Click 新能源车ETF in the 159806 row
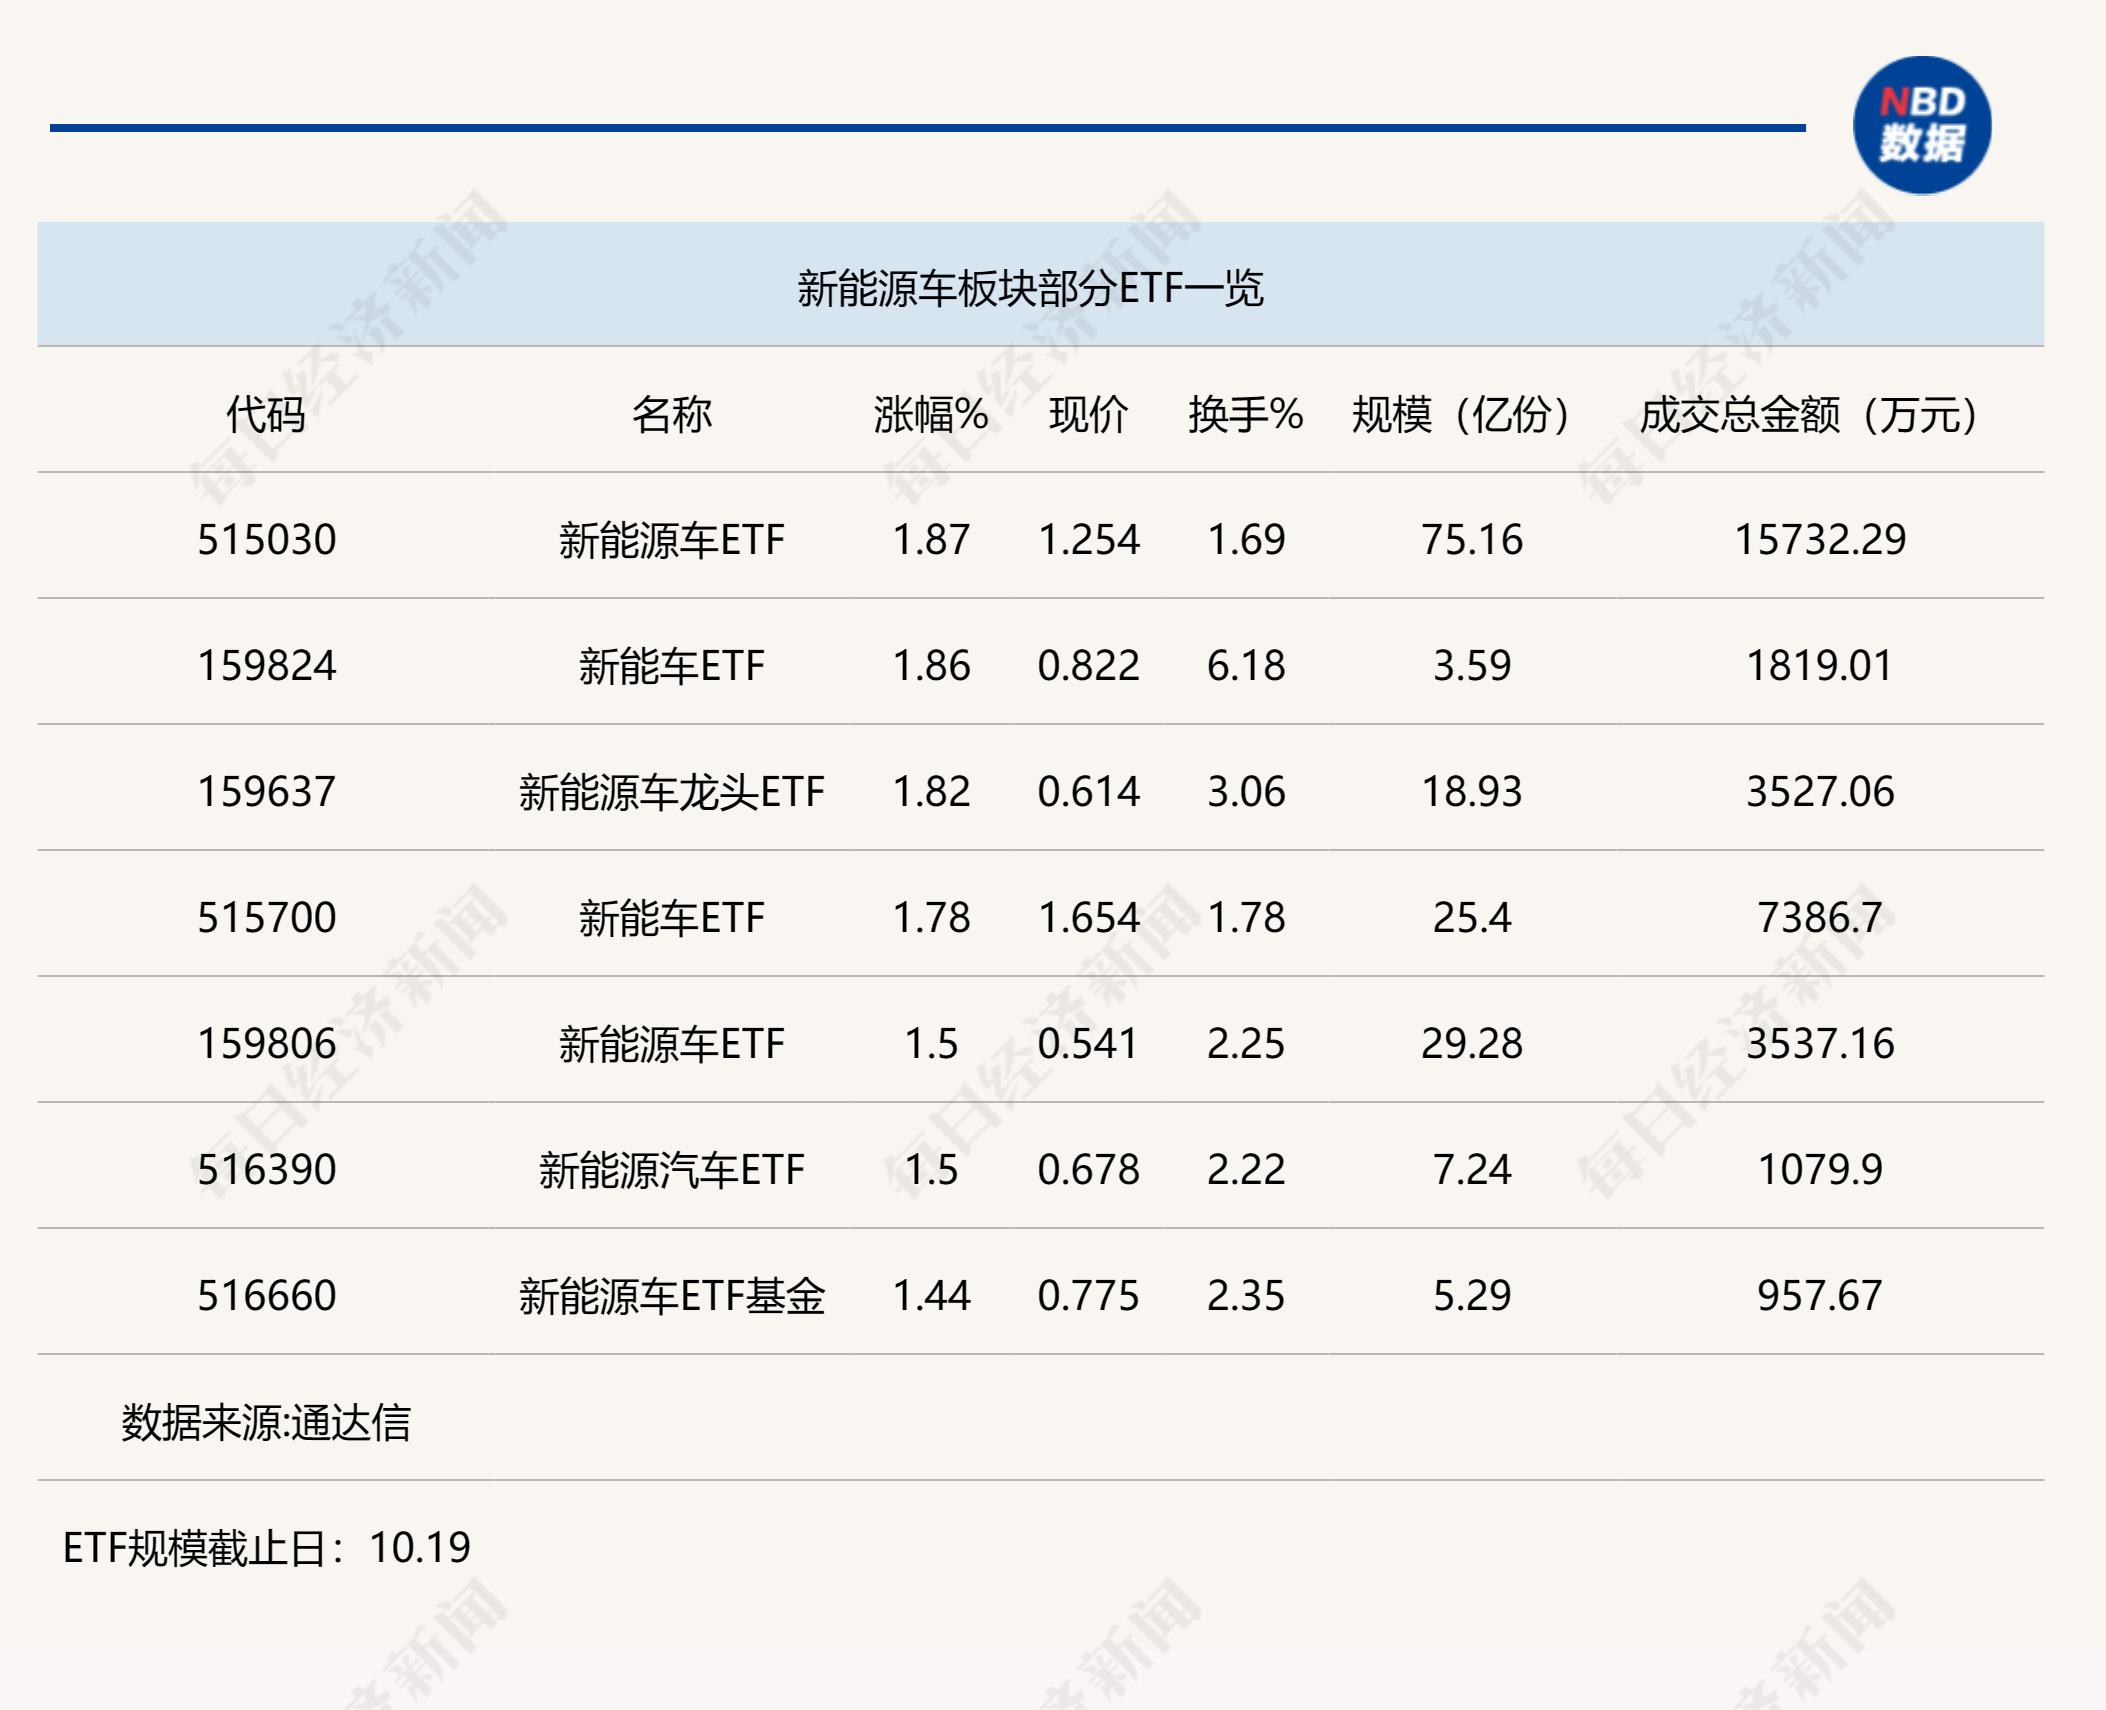Image resolution: width=2106 pixels, height=1710 pixels. [672, 1044]
